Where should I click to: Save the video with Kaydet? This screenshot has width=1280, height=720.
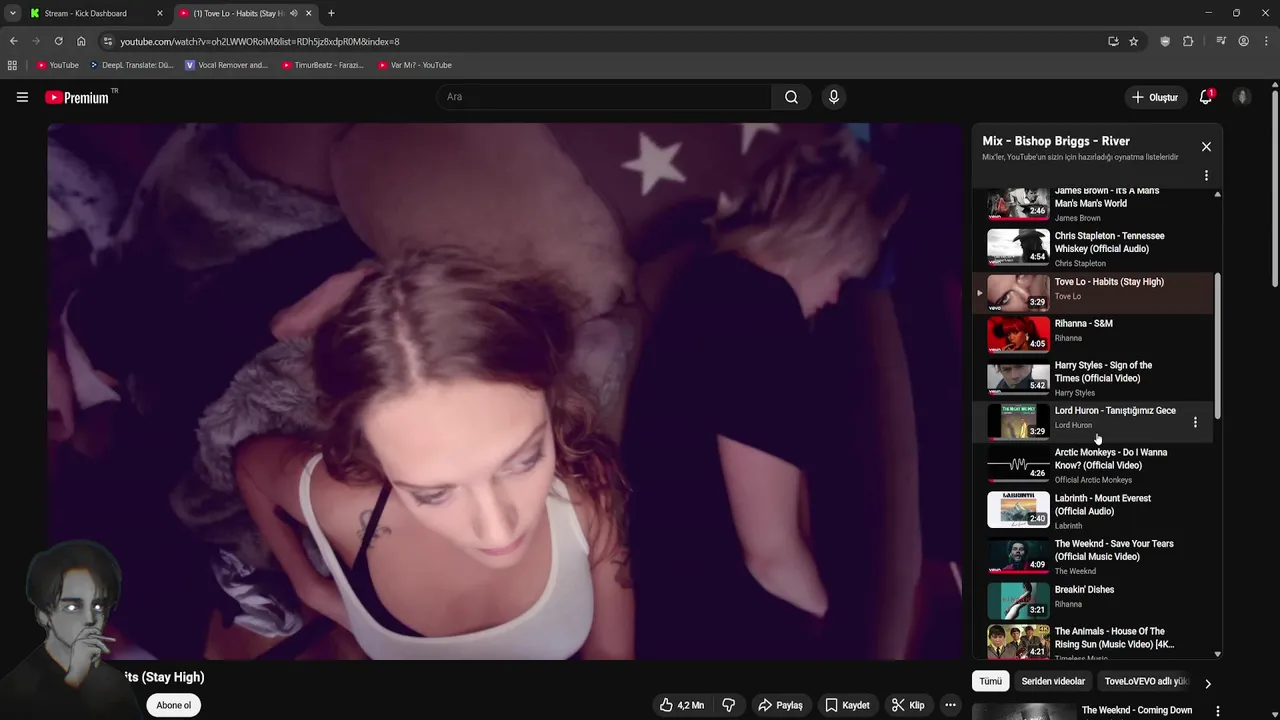pos(847,705)
